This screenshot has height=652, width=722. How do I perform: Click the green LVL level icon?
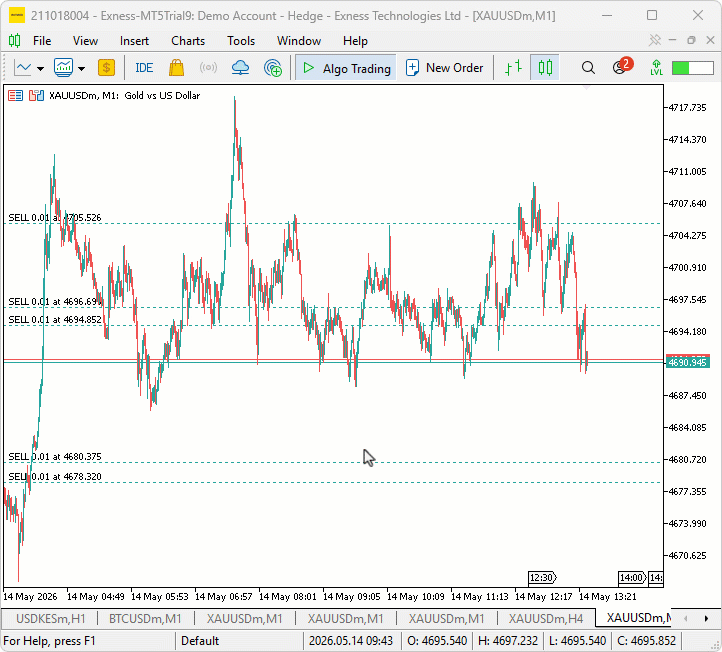click(657, 68)
